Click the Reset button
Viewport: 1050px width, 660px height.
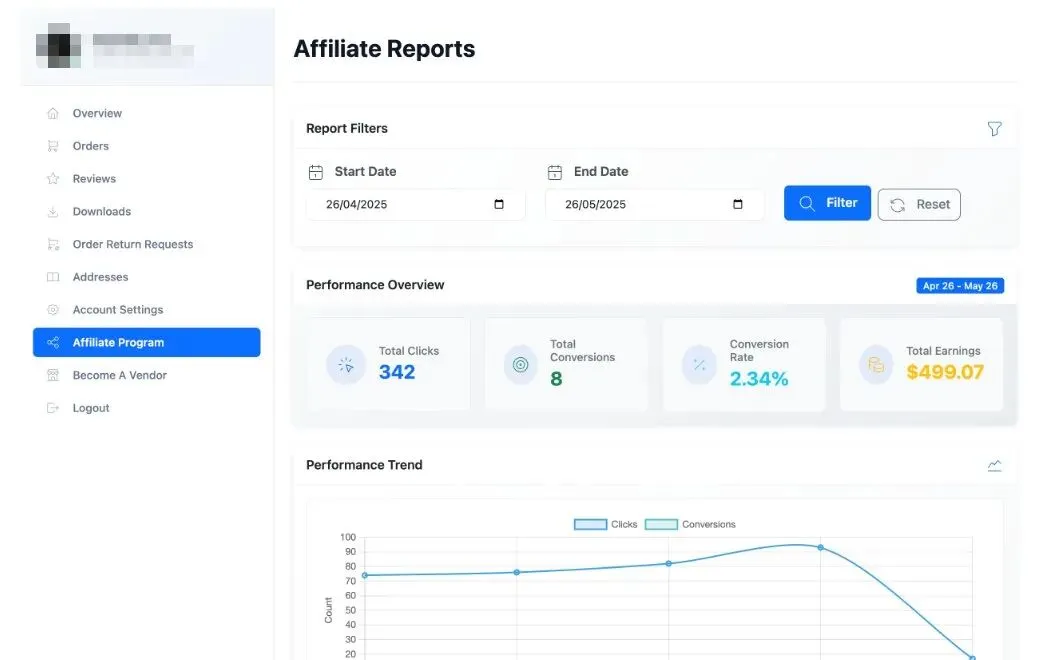(919, 205)
